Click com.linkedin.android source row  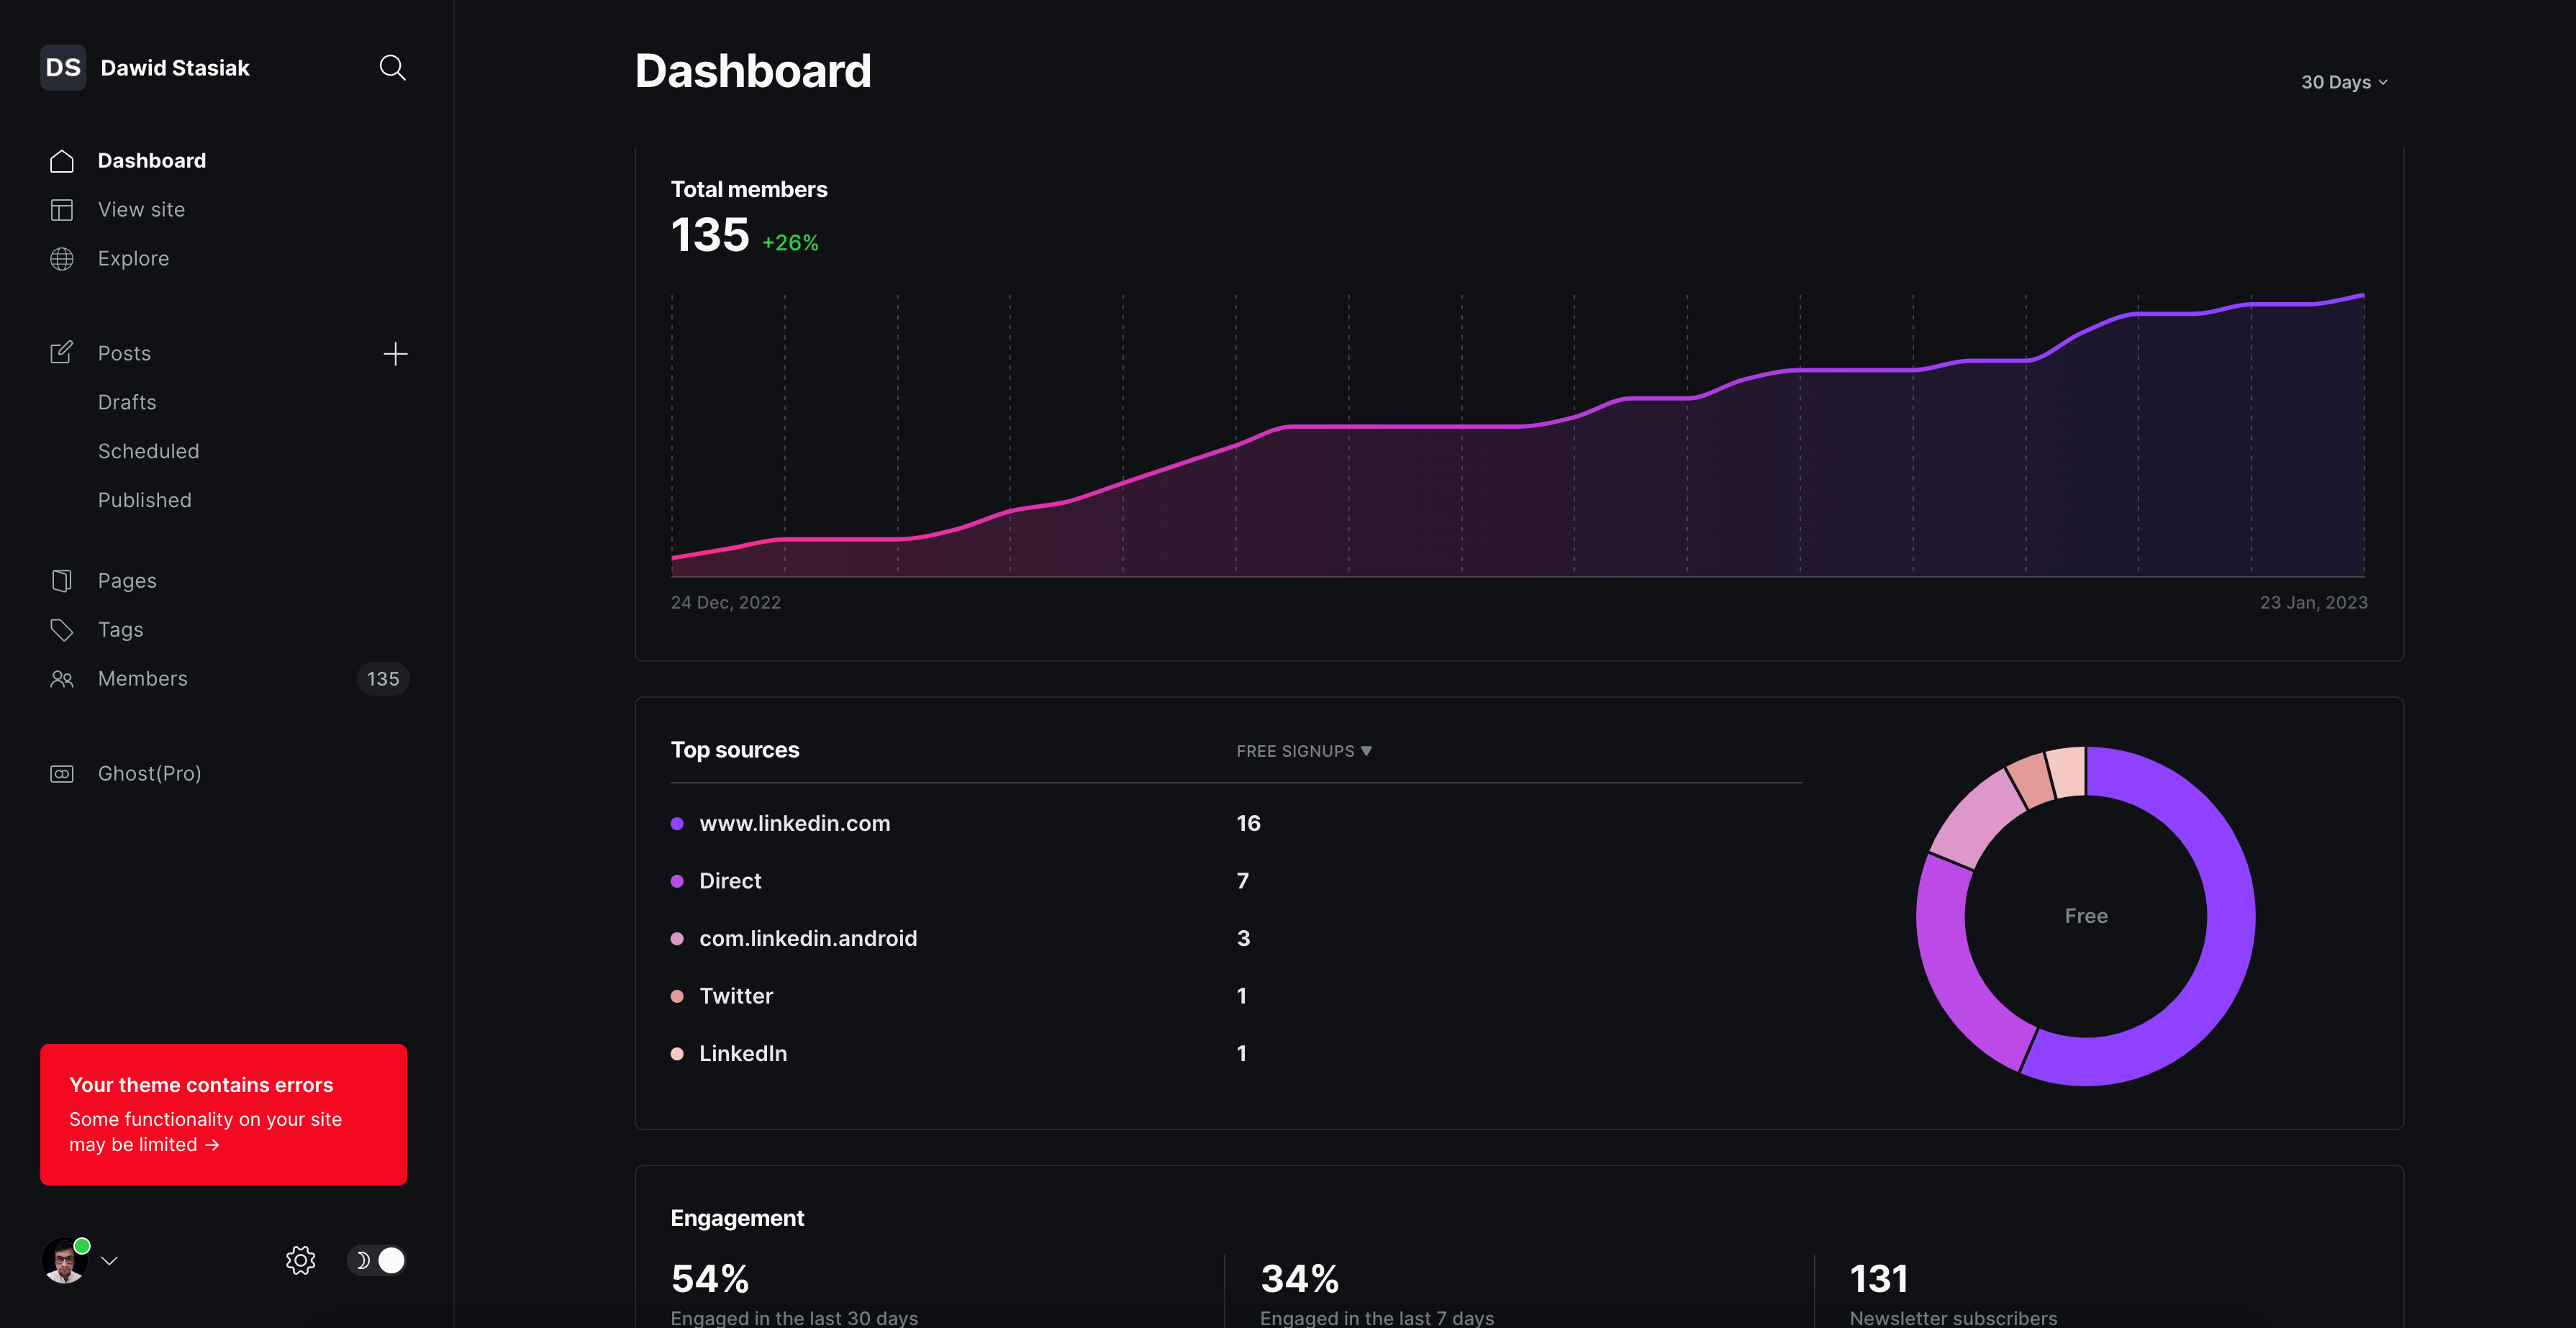point(1235,938)
